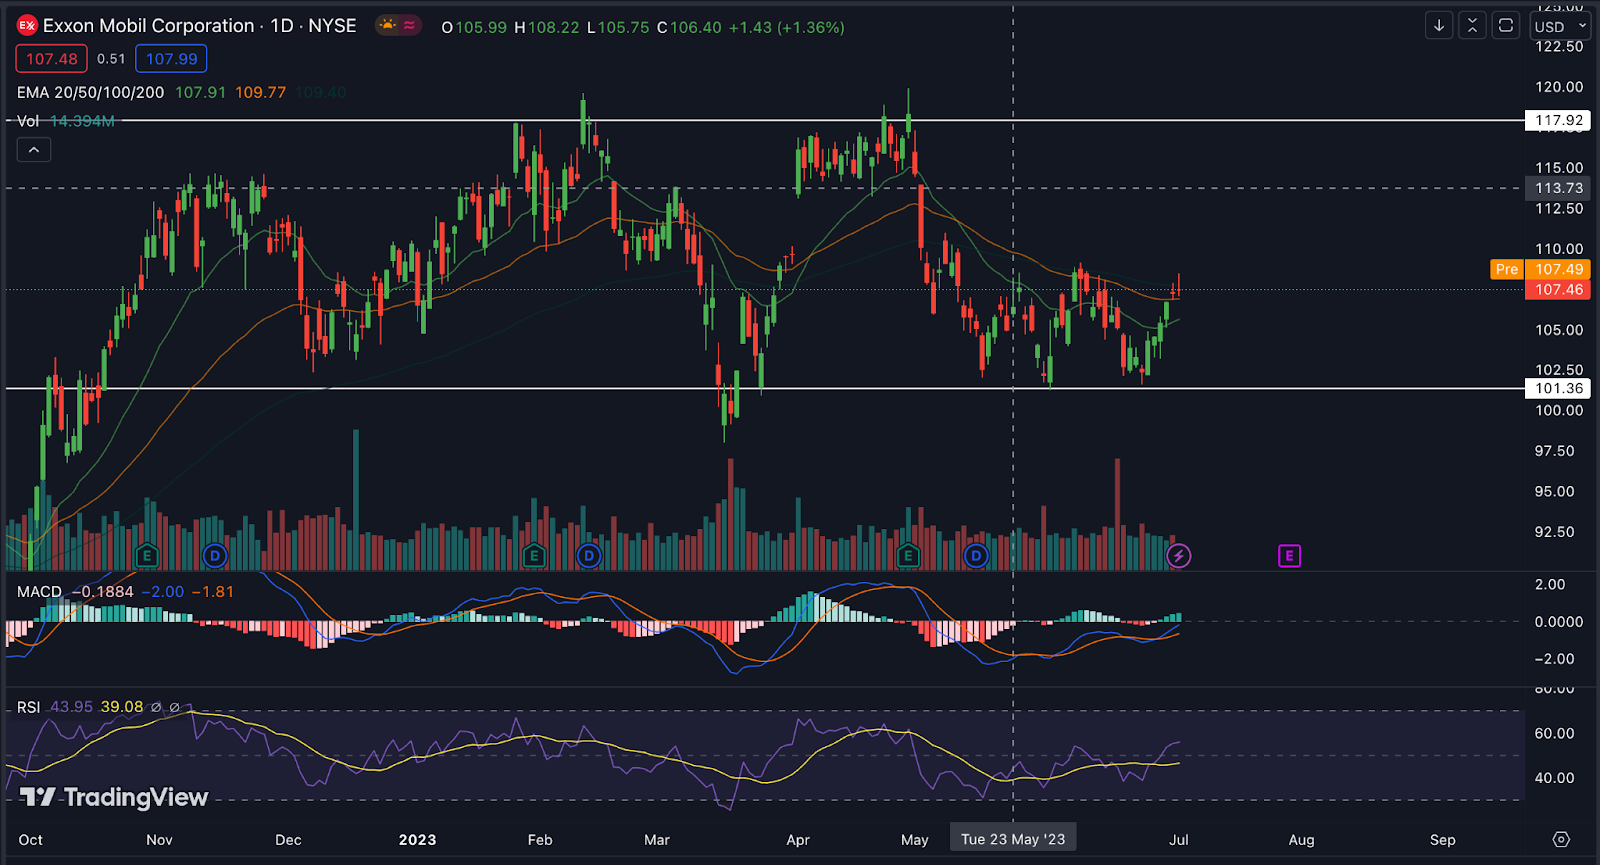Click the orange Pre 107.49 price label
Viewport: 1600px width, 865px height.
tap(1540, 269)
